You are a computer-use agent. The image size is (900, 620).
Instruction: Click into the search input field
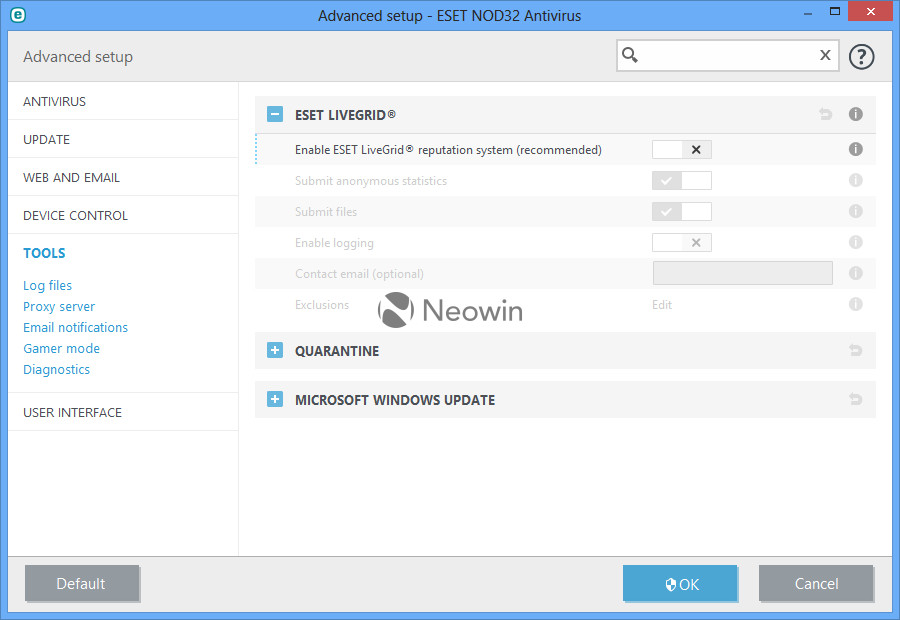pos(728,55)
